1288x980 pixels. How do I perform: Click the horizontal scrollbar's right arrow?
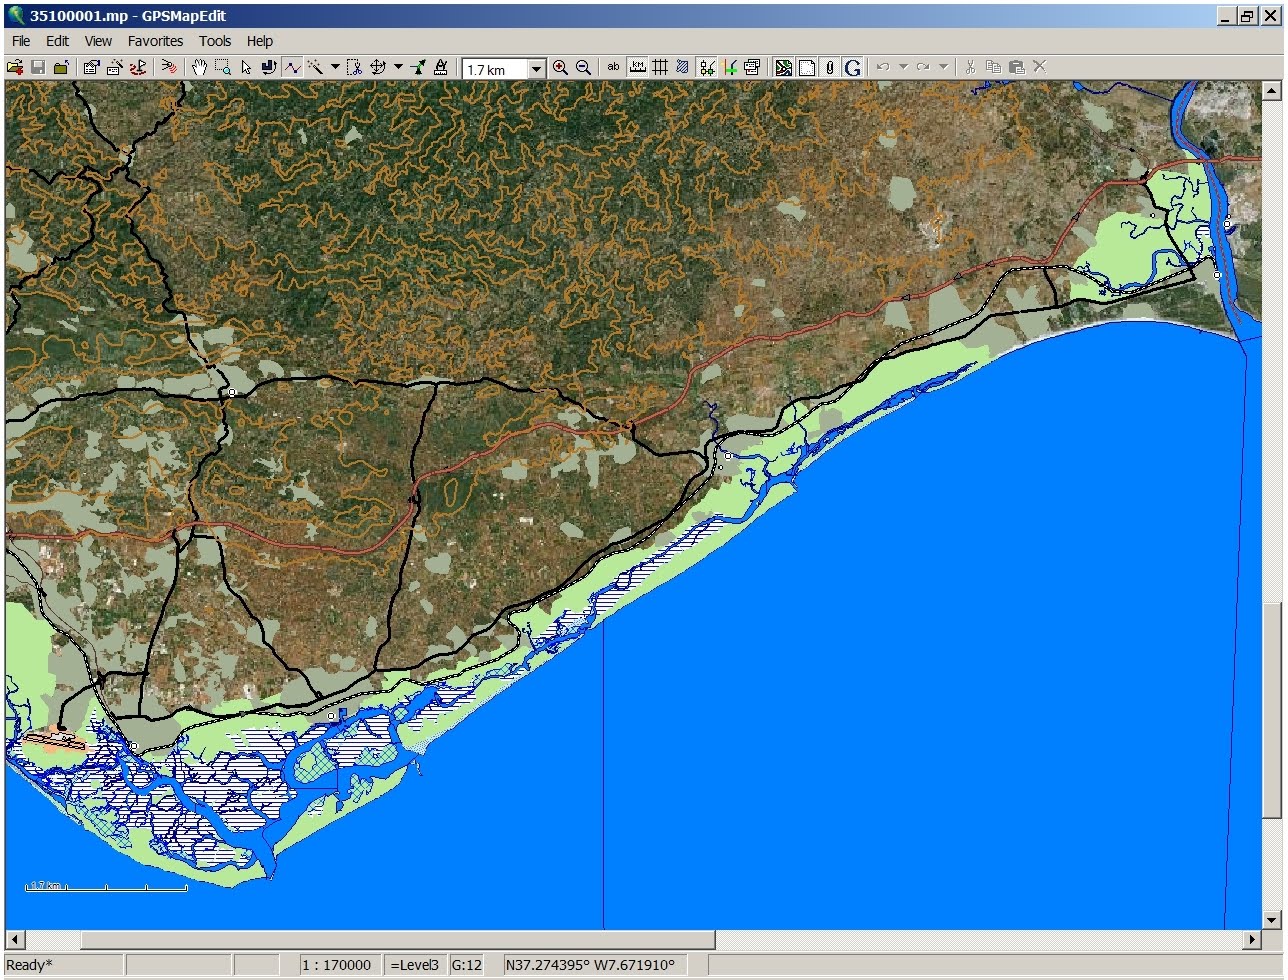tap(1251, 939)
